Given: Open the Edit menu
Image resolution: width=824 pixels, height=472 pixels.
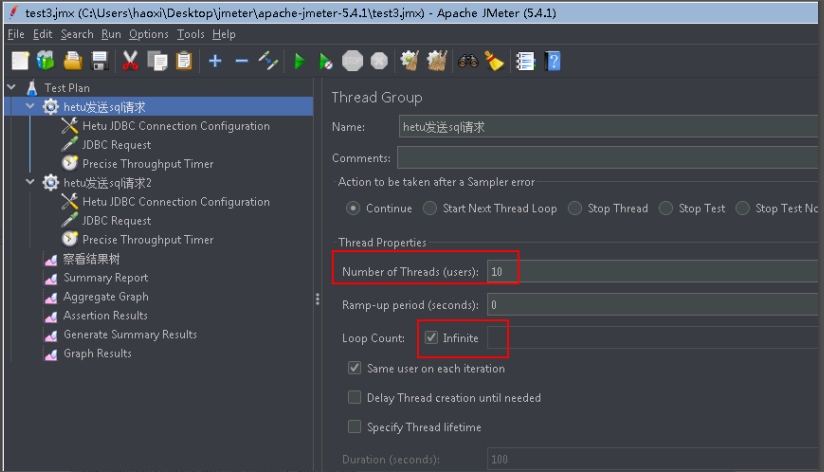Looking at the screenshot, I should (x=42, y=34).
